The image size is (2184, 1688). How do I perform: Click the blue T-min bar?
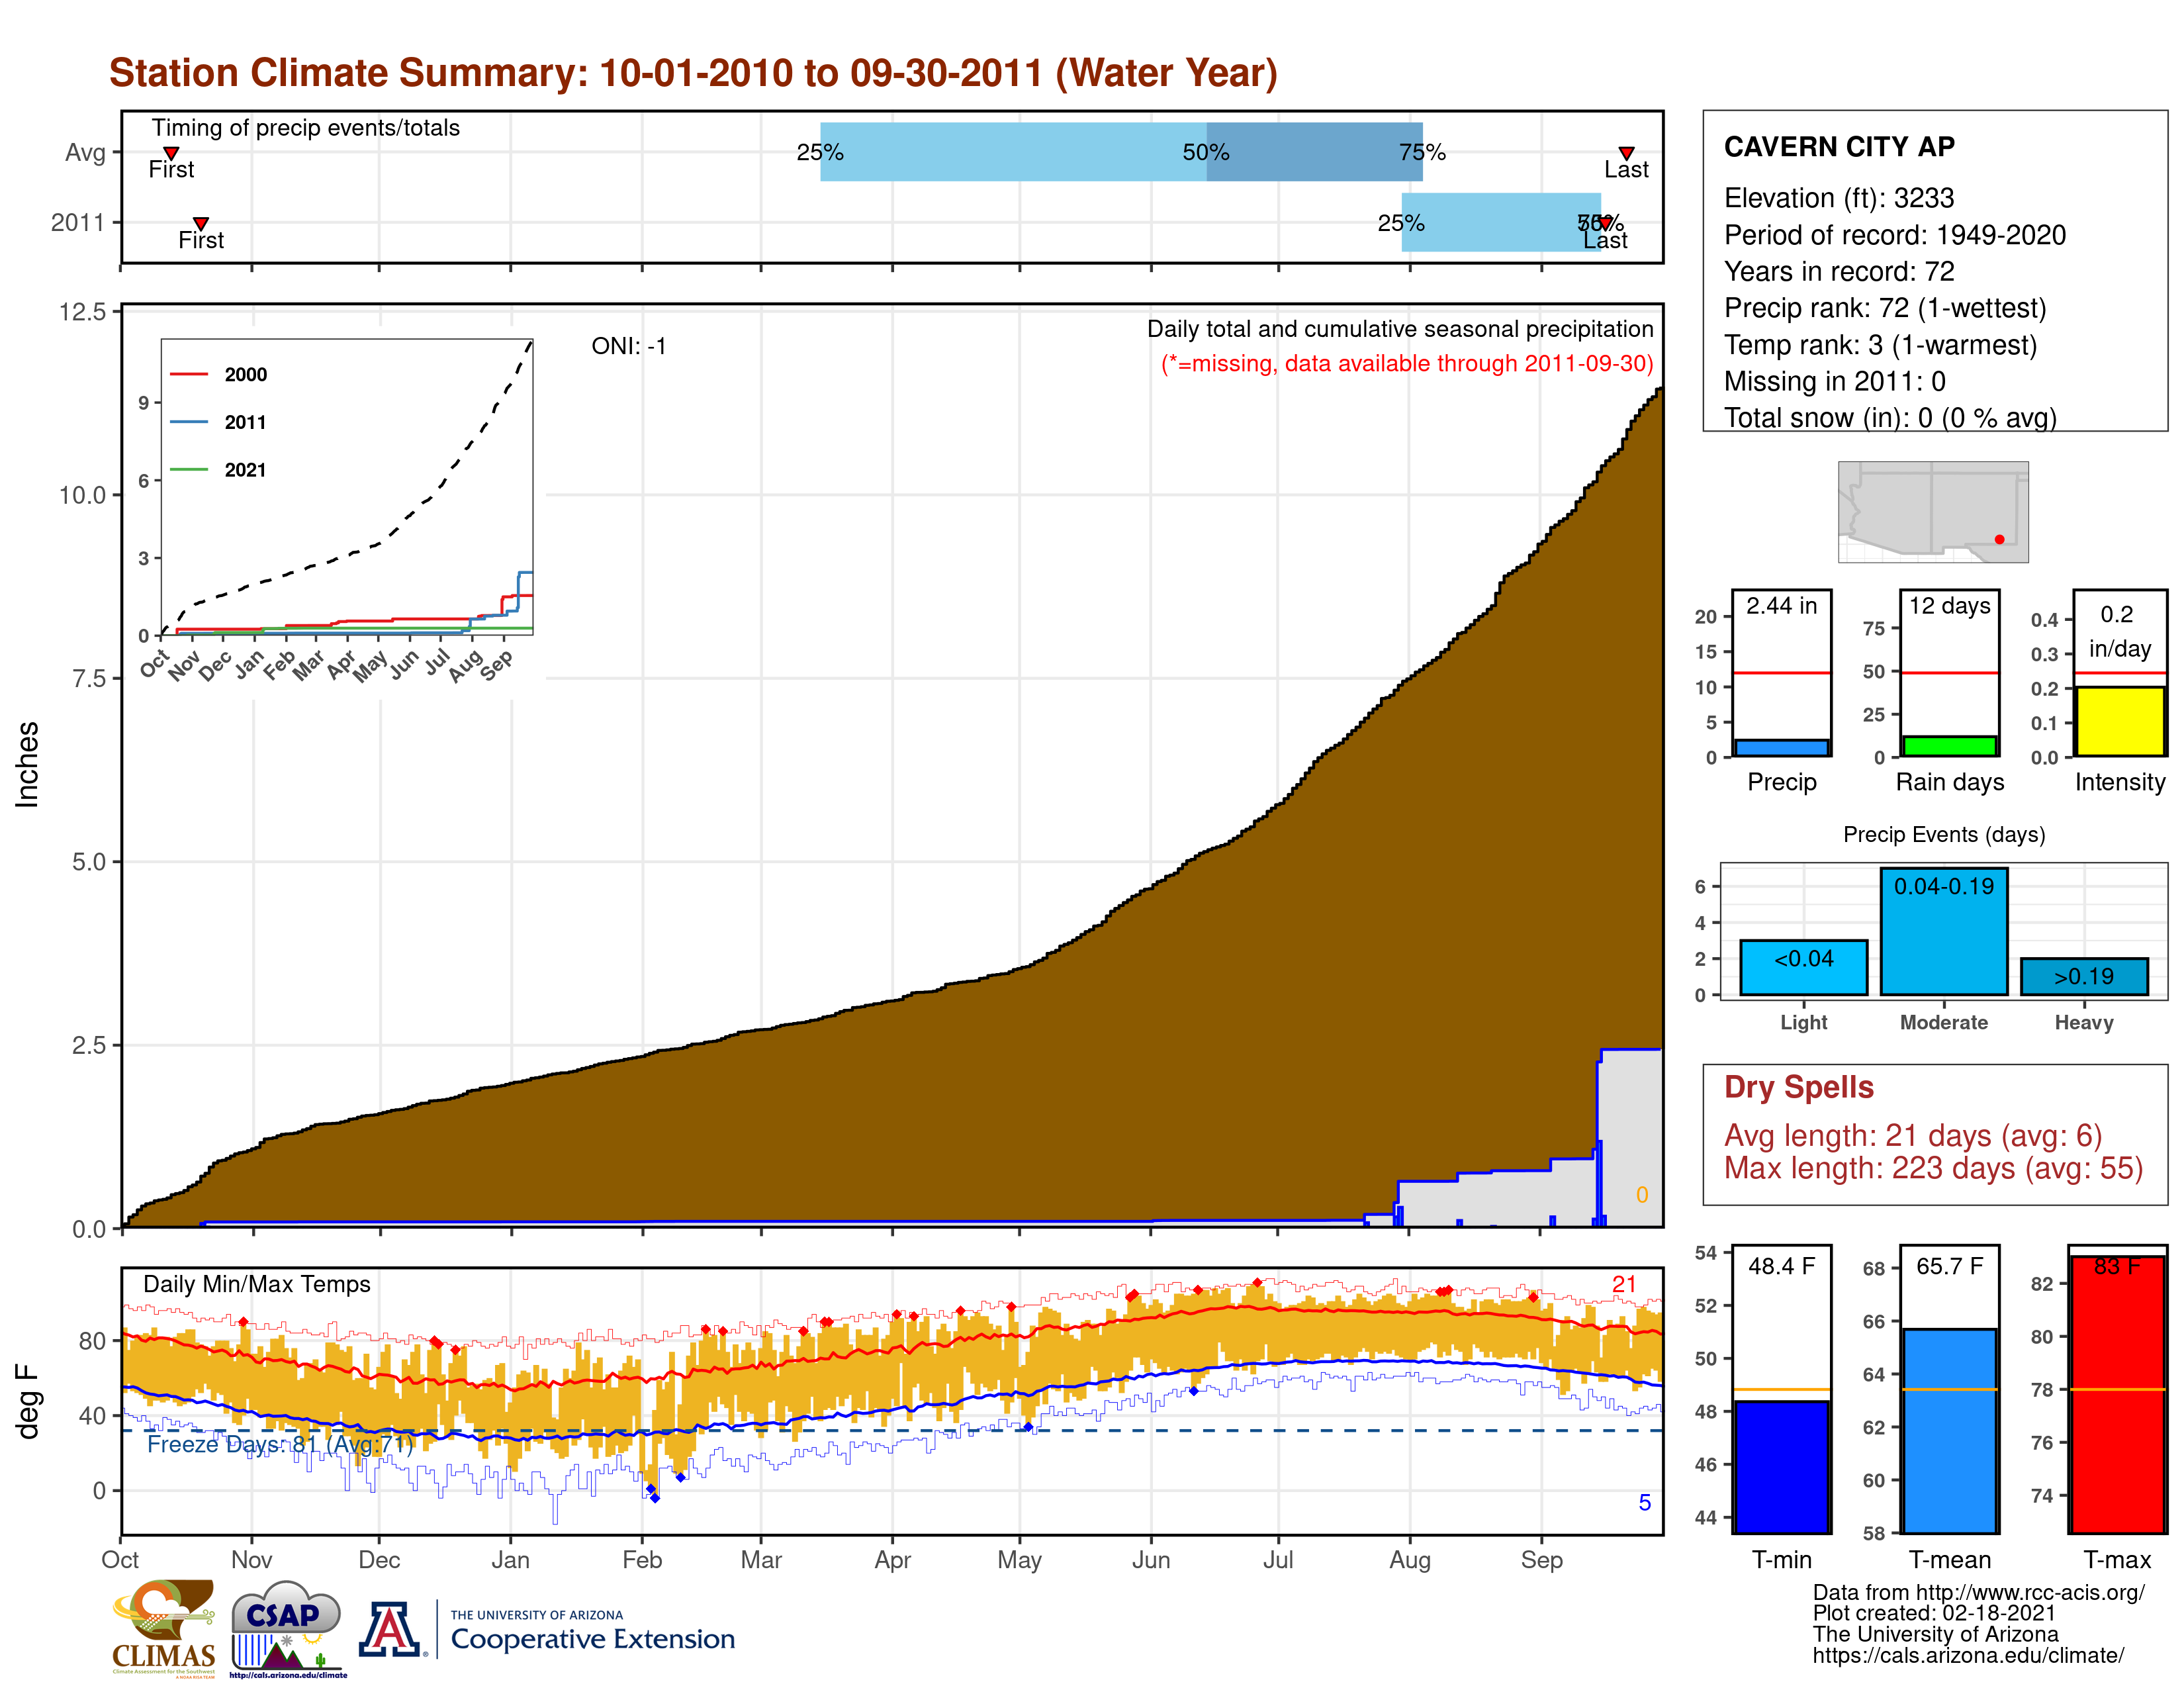coord(1781,1467)
